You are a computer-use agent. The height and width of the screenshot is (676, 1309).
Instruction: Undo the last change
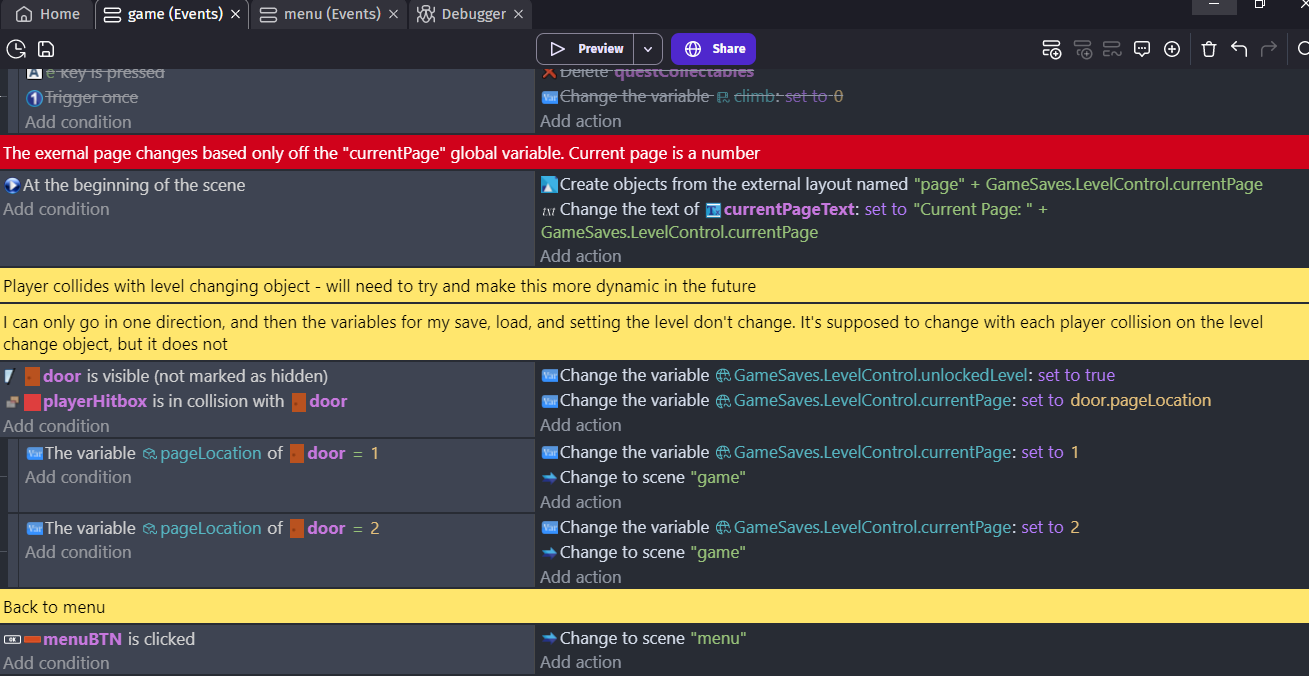pyautogui.click(x=1239, y=49)
